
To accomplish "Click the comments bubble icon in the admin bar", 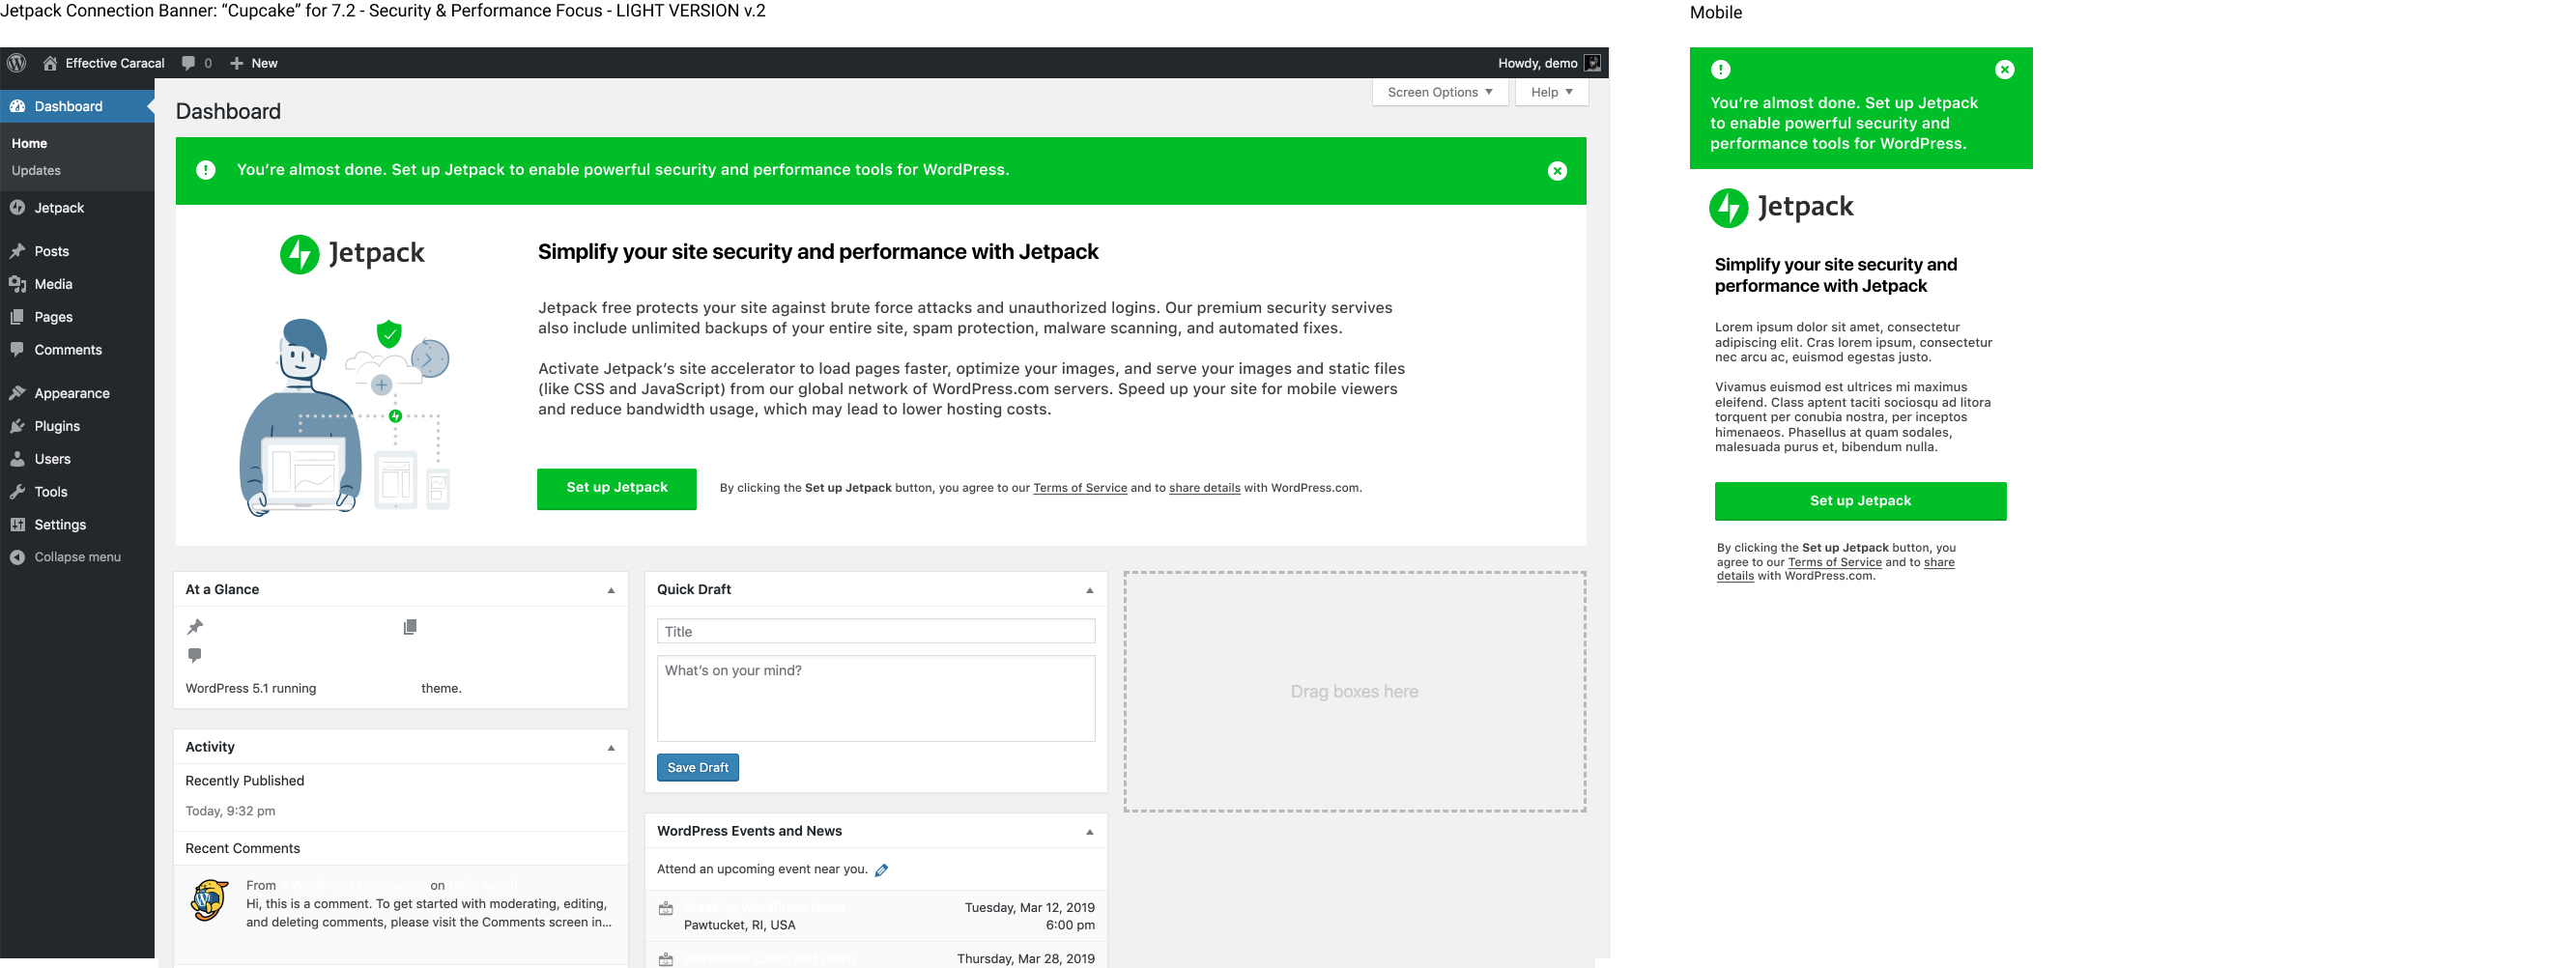I will [188, 63].
